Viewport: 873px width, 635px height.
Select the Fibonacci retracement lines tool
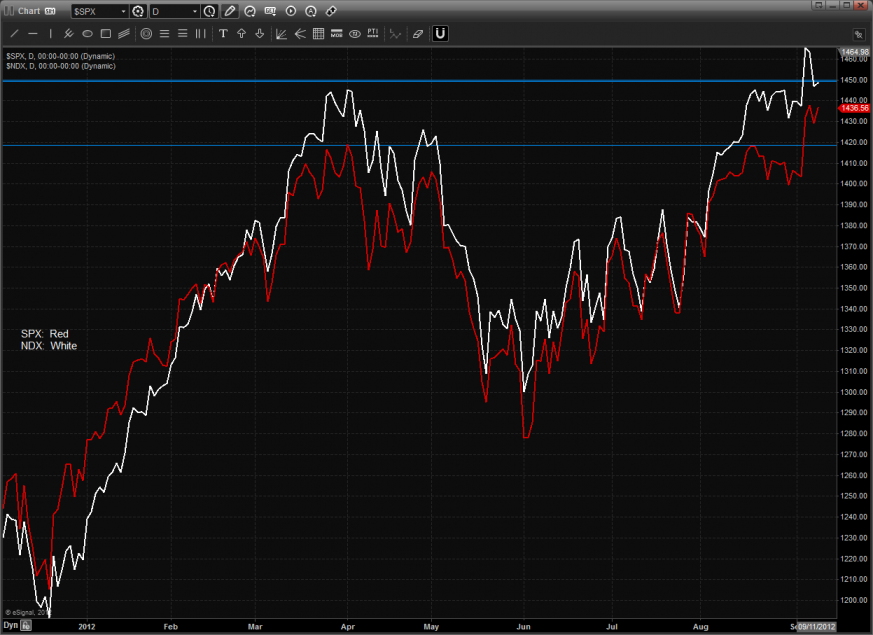164,34
